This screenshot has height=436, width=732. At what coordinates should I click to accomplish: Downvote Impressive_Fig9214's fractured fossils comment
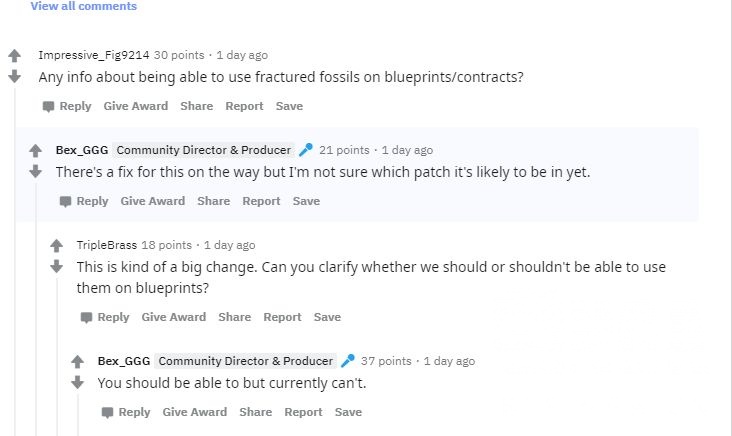(14, 76)
